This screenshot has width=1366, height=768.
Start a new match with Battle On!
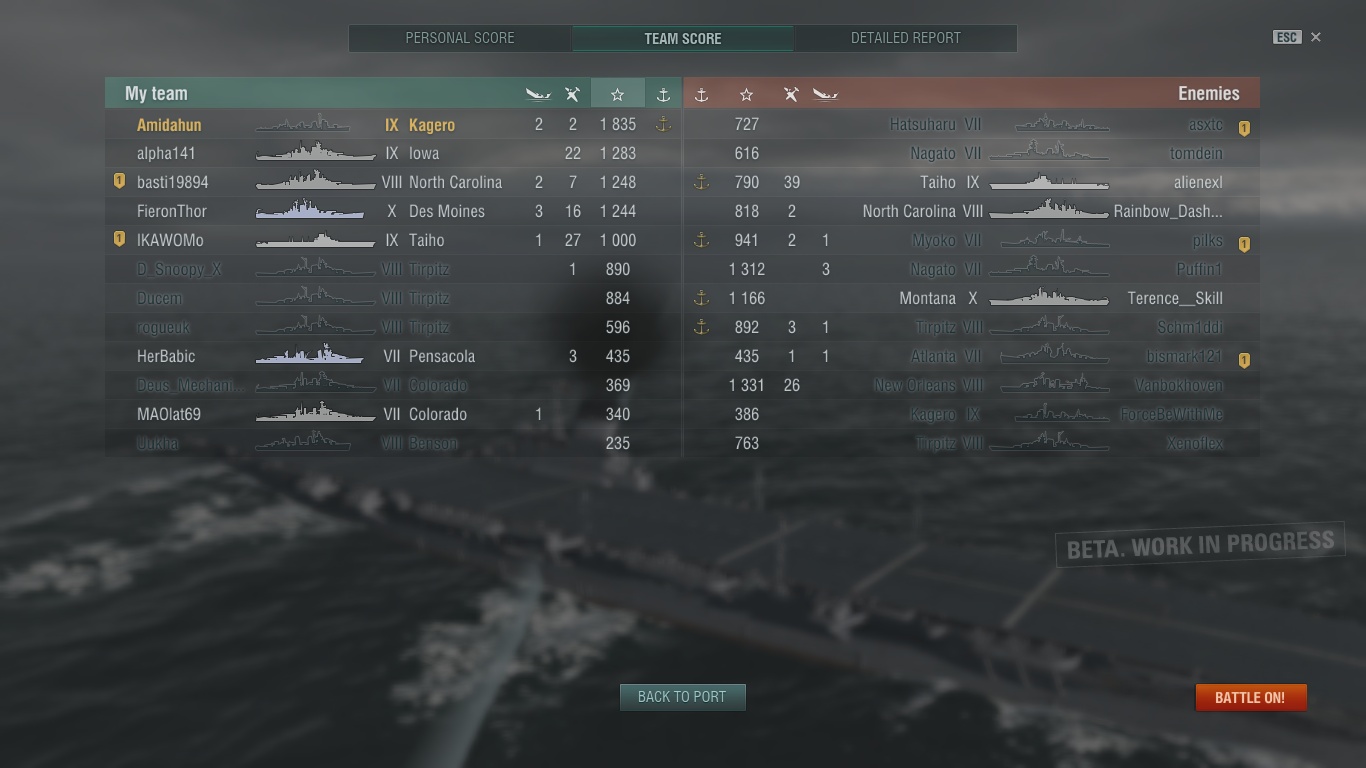click(x=1250, y=697)
